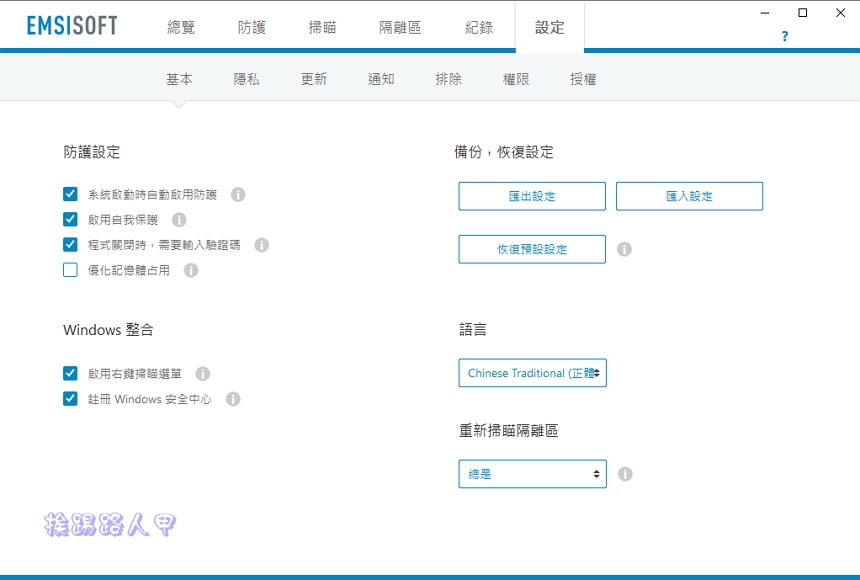Uncheck 系統啟動時自動啟用防護 checkbox
The width and height of the screenshot is (860, 580).
point(70,194)
